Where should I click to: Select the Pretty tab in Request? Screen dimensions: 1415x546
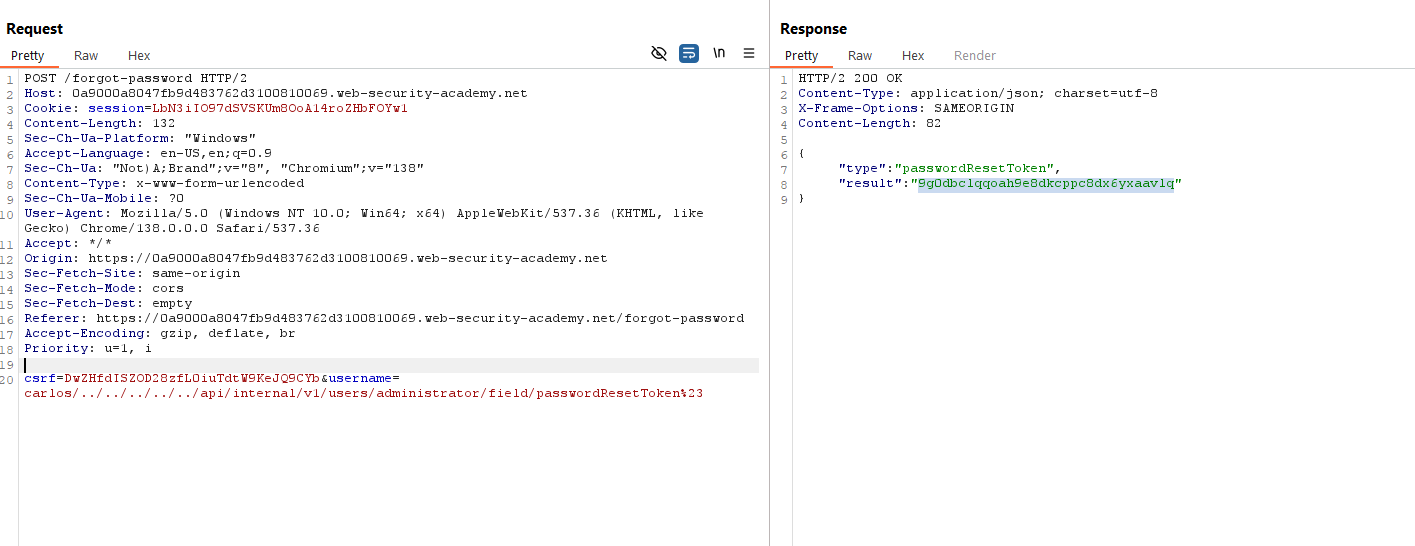28,56
